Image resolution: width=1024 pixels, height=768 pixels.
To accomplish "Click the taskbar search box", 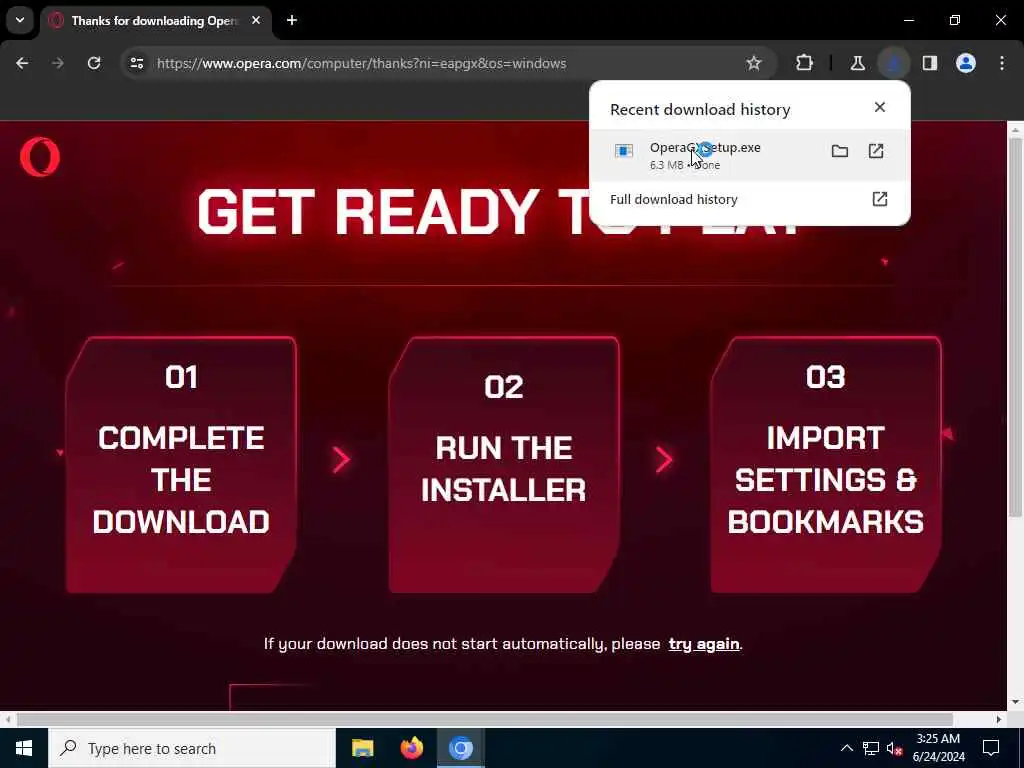I will [191, 748].
